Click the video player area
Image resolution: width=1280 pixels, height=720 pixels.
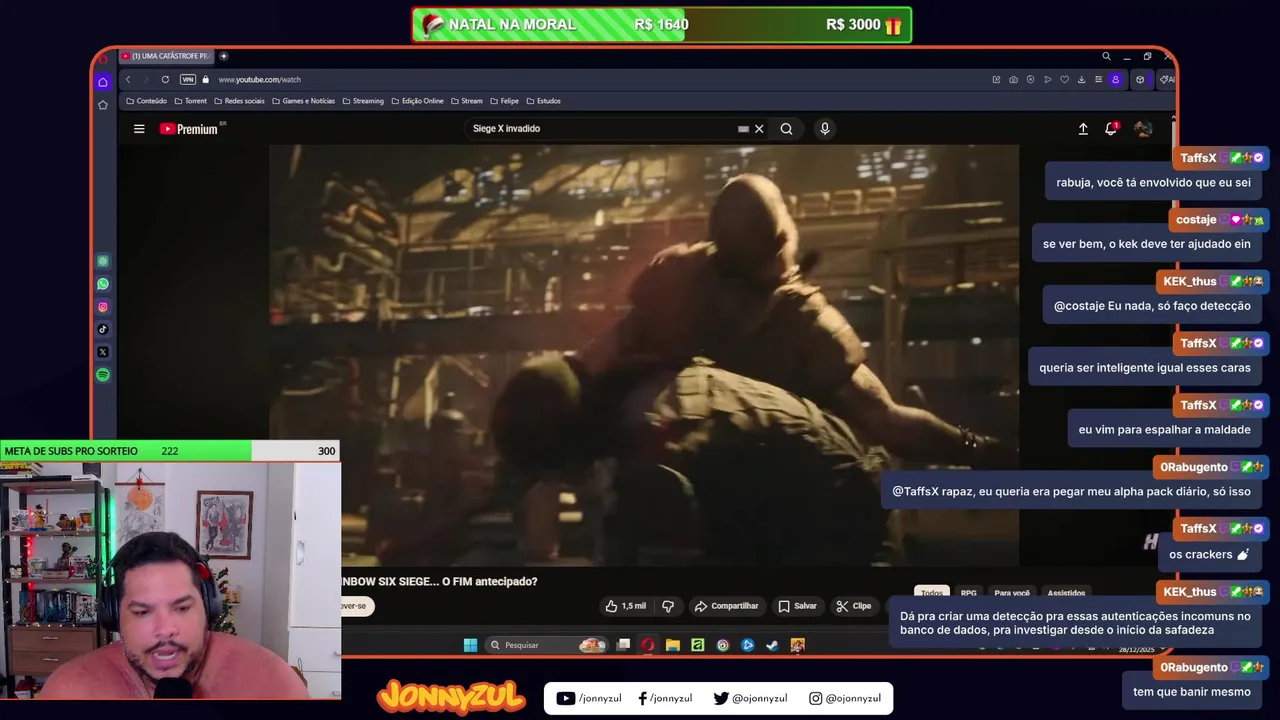tap(644, 356)
